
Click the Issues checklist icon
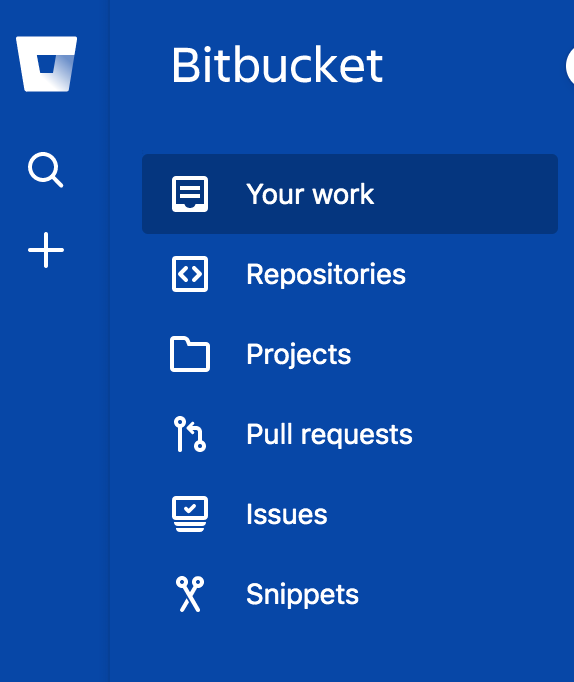[x=190, y=514]
